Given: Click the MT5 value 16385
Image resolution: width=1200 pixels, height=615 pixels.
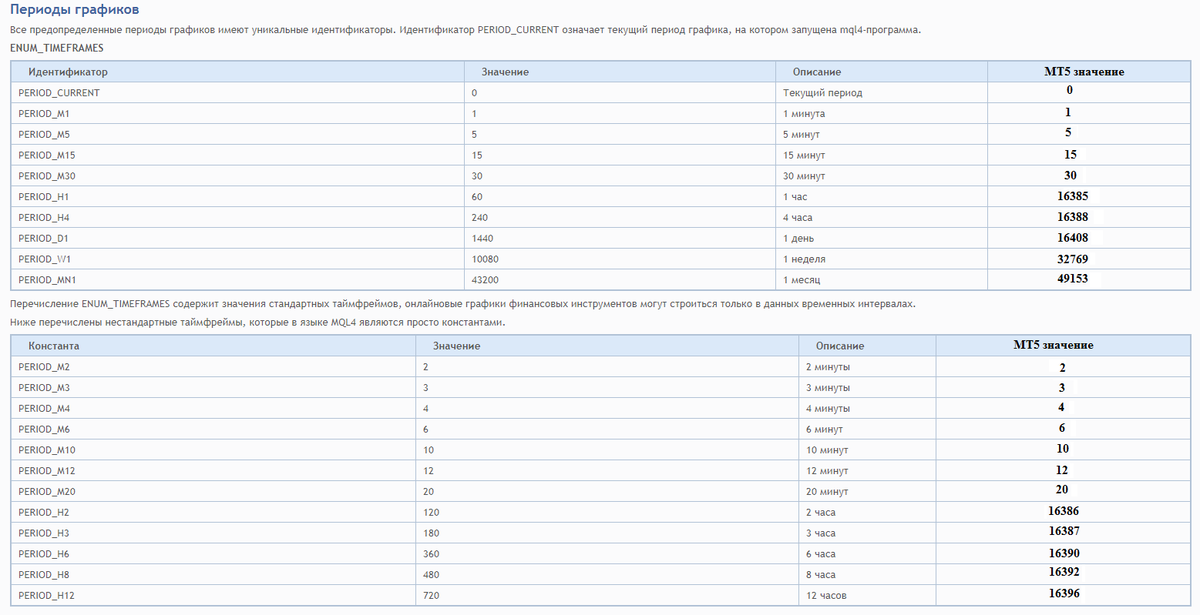Looking at the screenshot, I should click(1072, 196).
